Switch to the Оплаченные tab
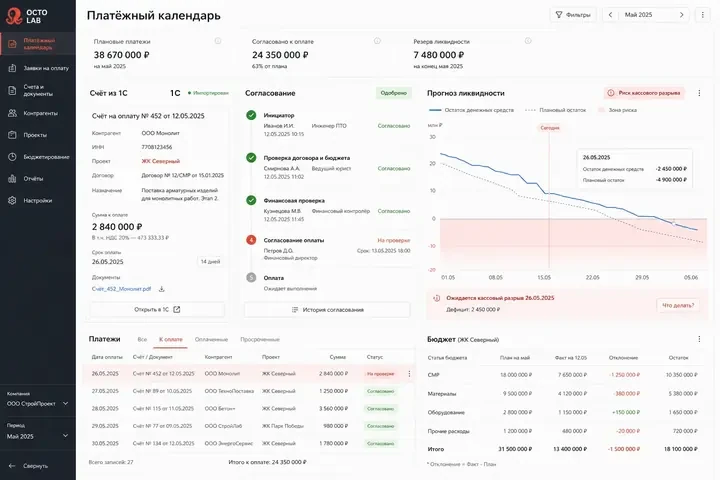The image size is (720, 480). pyautogui.click(x=211, y=339)
